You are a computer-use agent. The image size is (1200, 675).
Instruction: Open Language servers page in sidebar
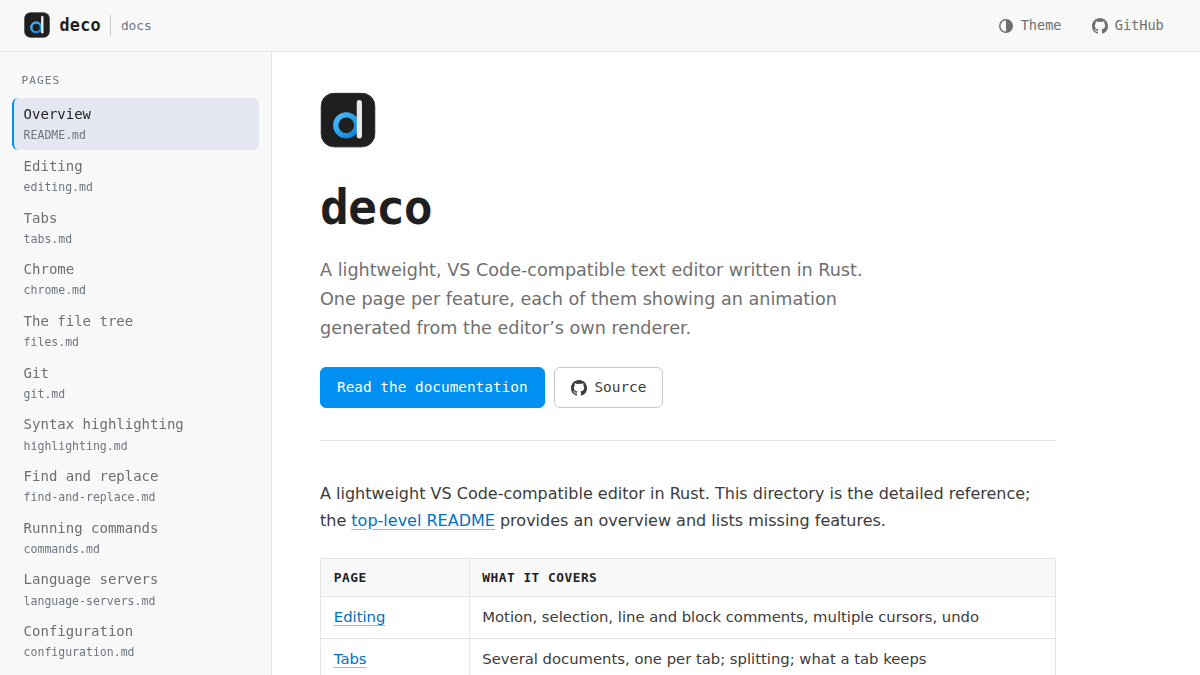(136, 589)
